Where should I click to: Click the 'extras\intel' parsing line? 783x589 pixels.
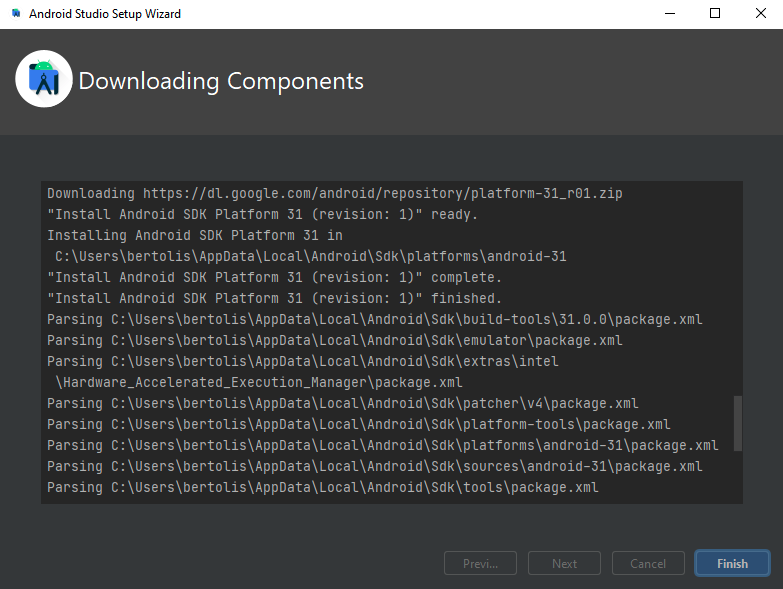pos(303,361)
